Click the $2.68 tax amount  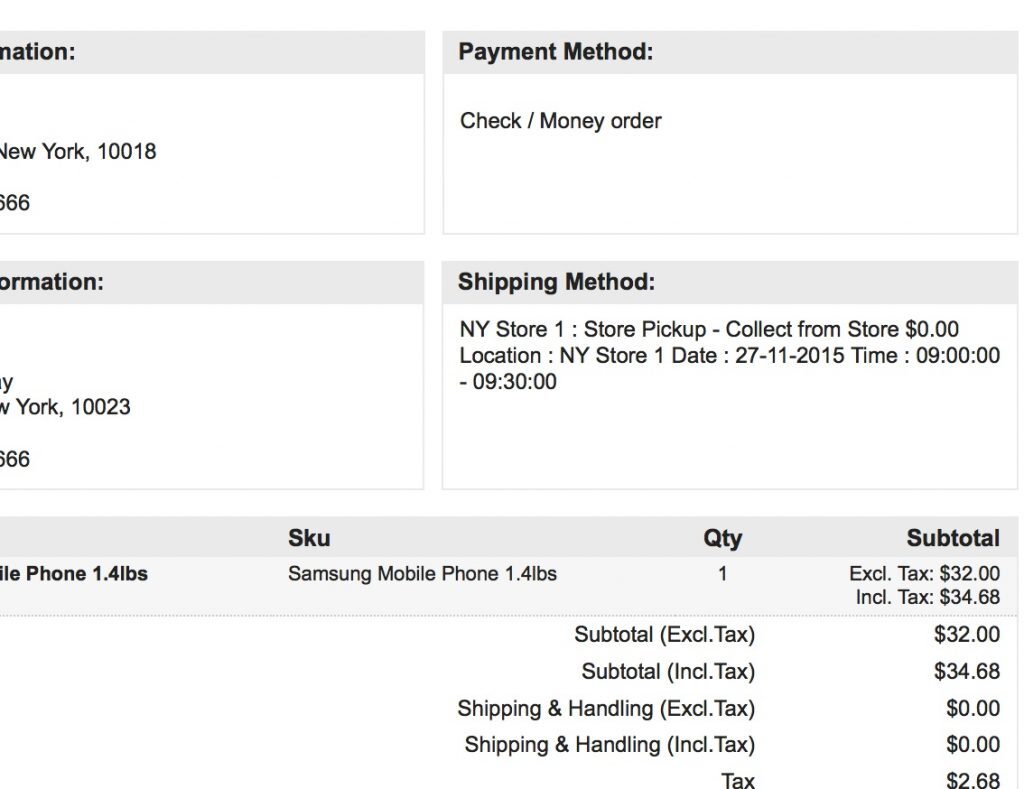972,780
